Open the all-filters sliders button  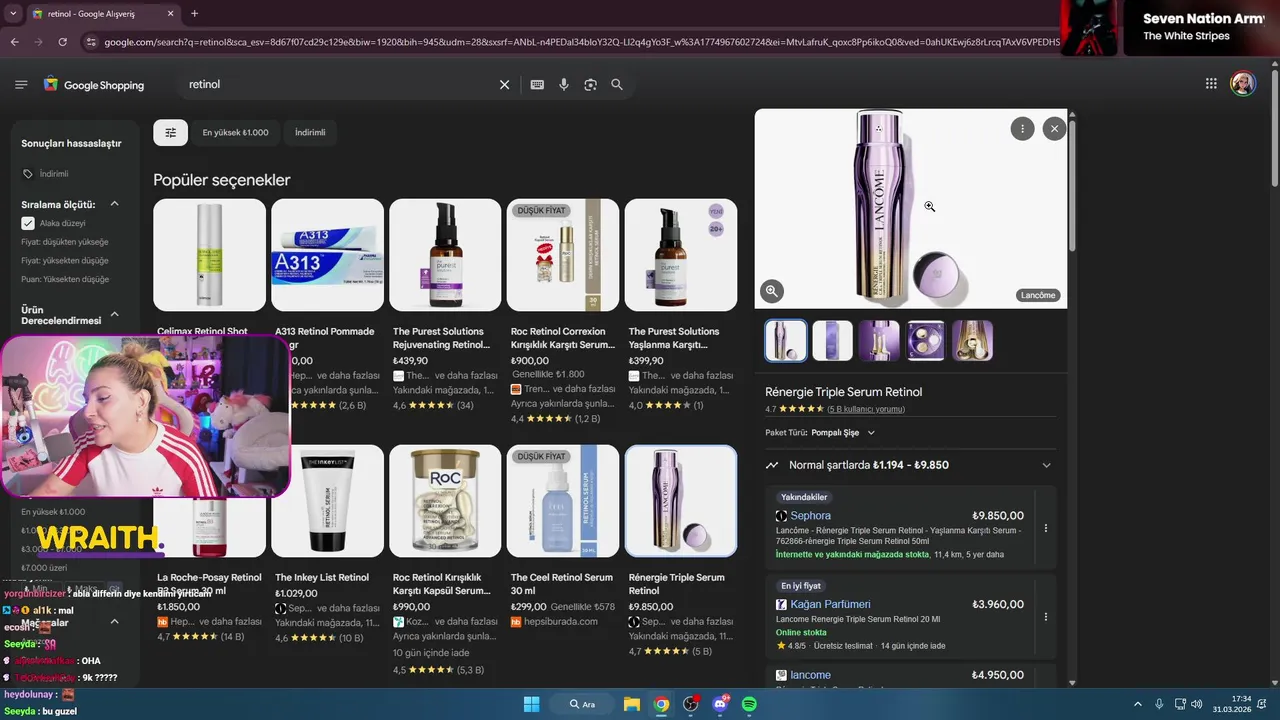point(170,132)
